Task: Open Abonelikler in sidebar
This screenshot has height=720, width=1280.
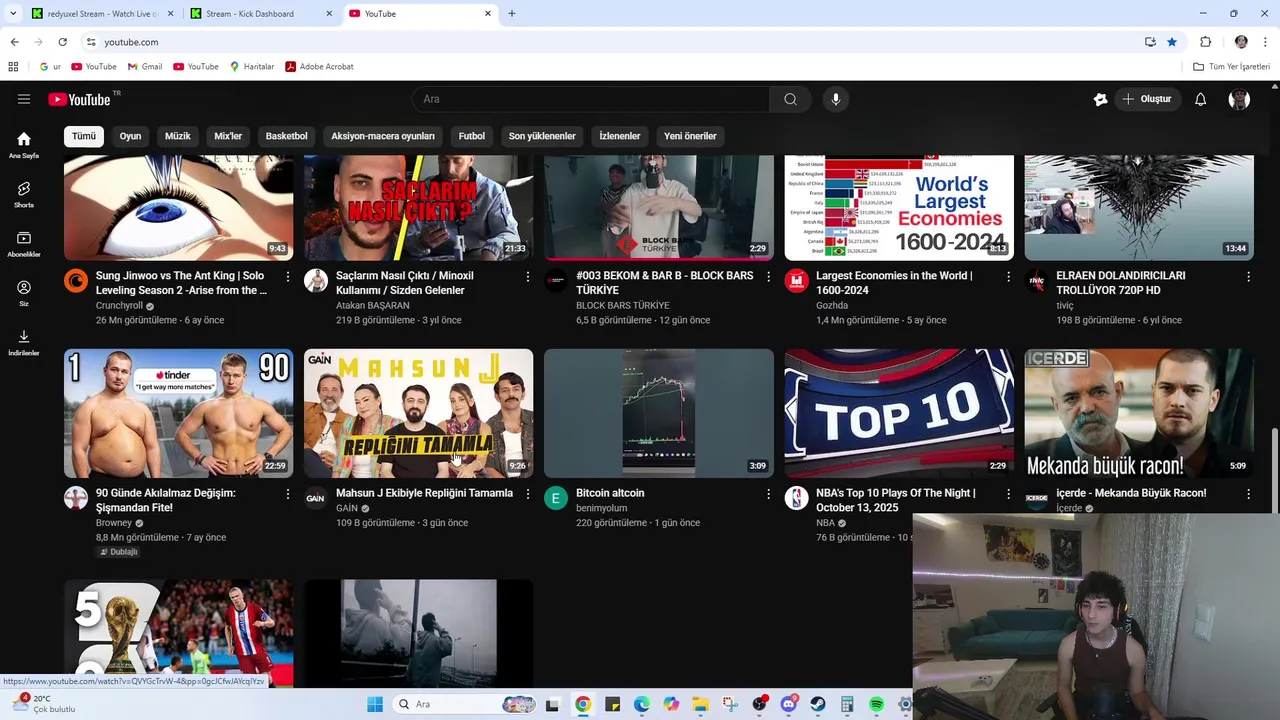Action: (24, 244)
